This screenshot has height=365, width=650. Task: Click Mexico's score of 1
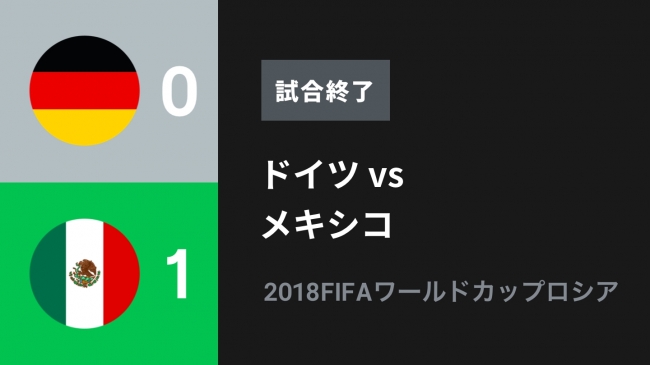pyautogui.click(x=177, y=274)
